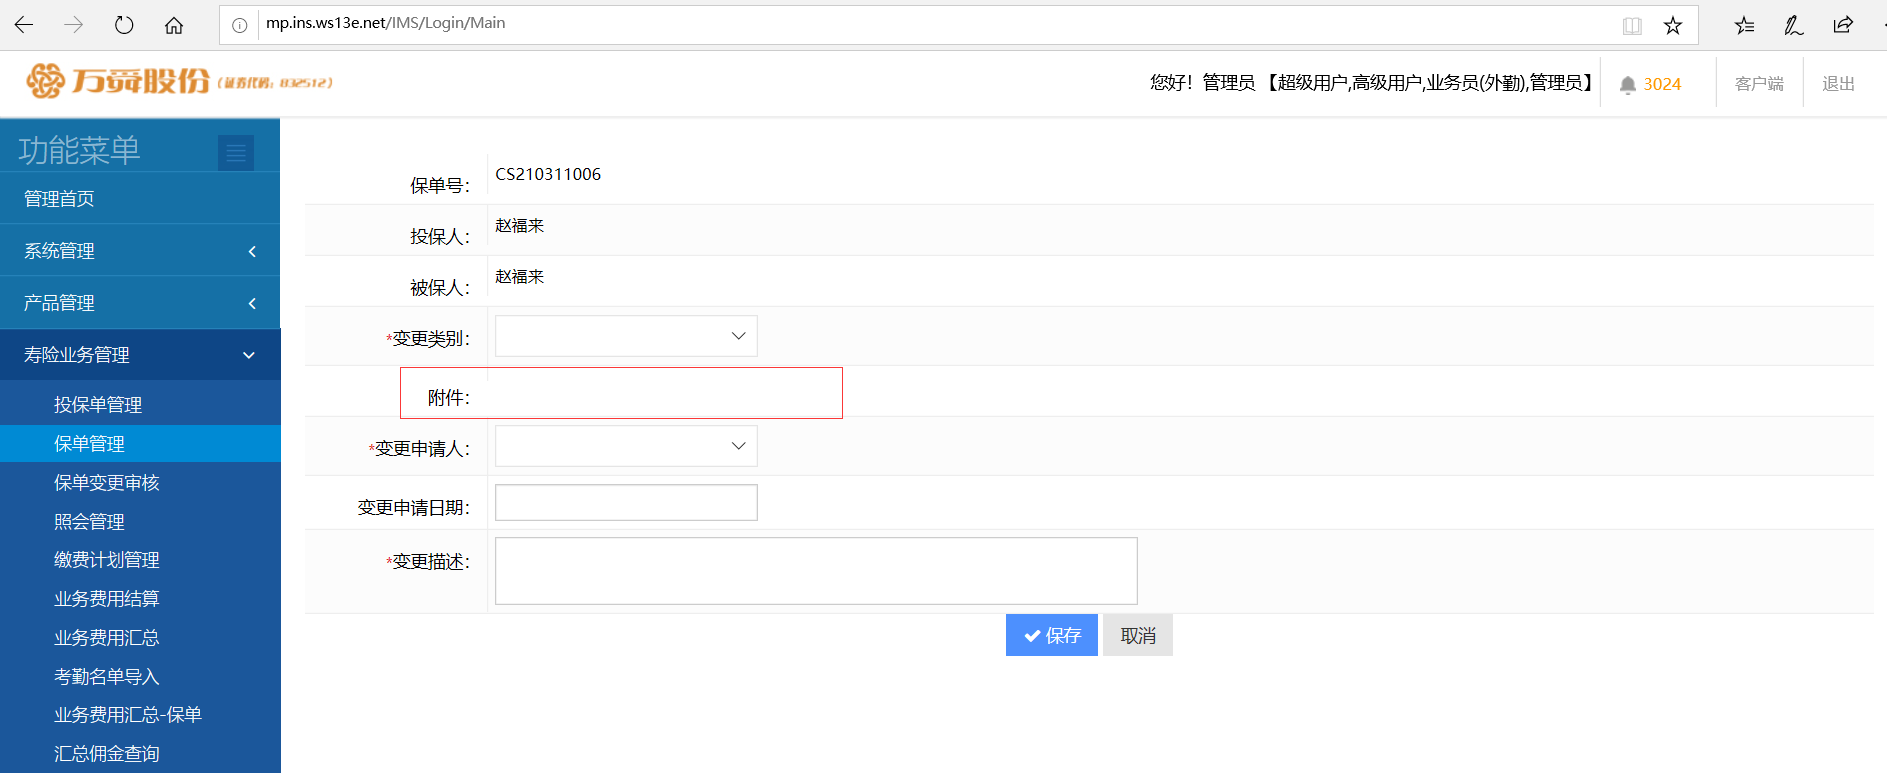The image size is (1887, 773).
Task: Toggle the sidebar hamburger menu icon
Action: (x=236, y=153)
